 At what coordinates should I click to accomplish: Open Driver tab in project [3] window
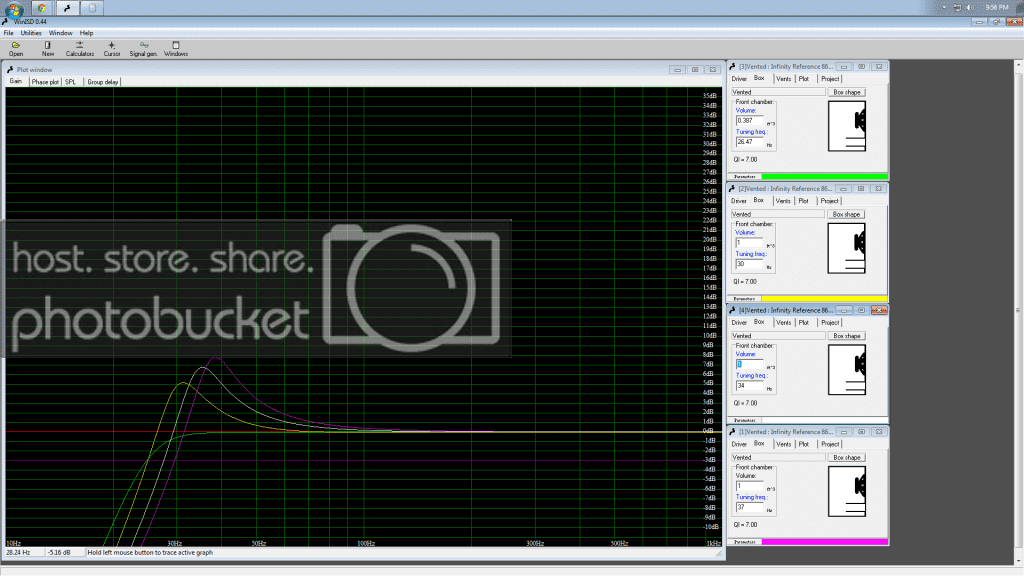click(x=739, y=79)
